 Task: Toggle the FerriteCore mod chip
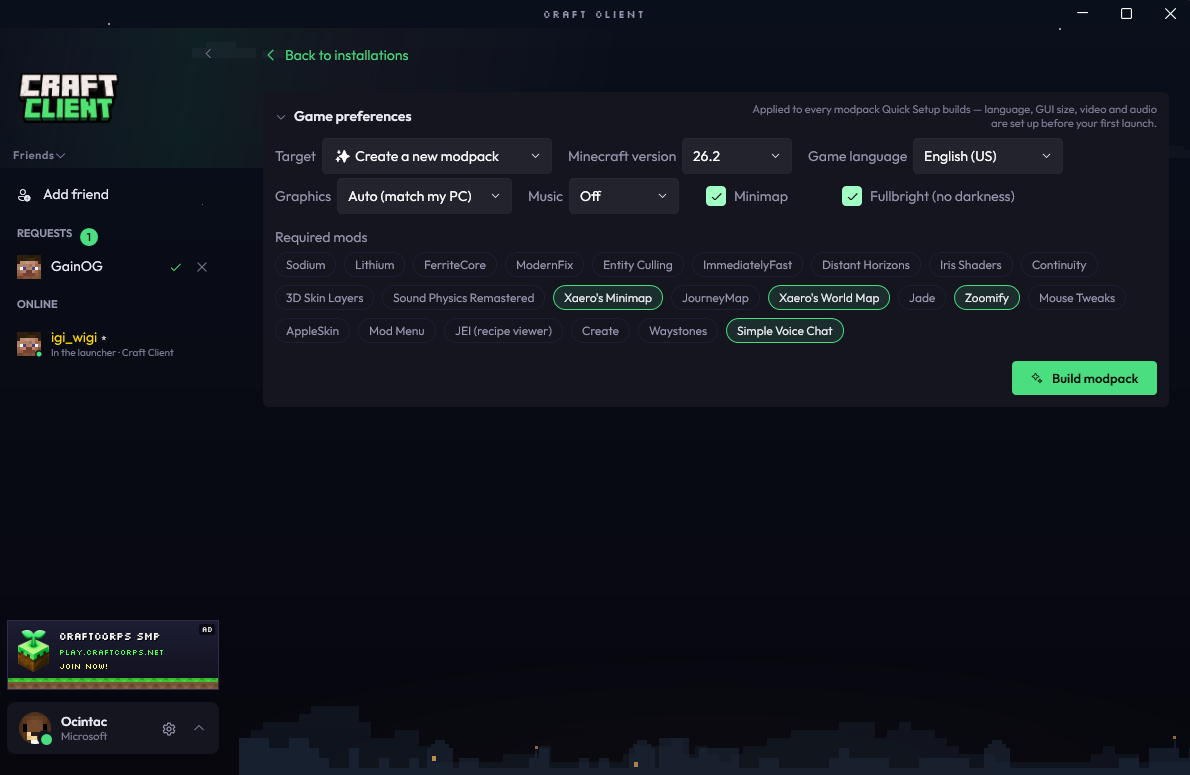click(x=455, y=265)
